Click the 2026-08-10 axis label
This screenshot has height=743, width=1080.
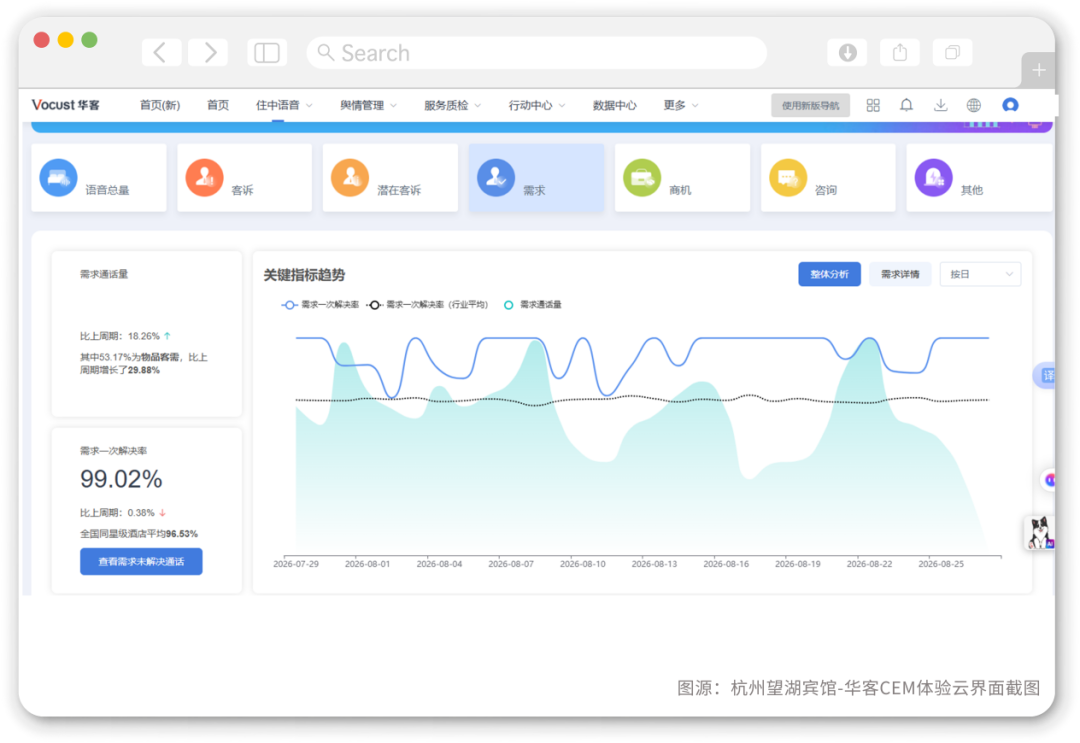pyautogui.click(x=583, y=563)
